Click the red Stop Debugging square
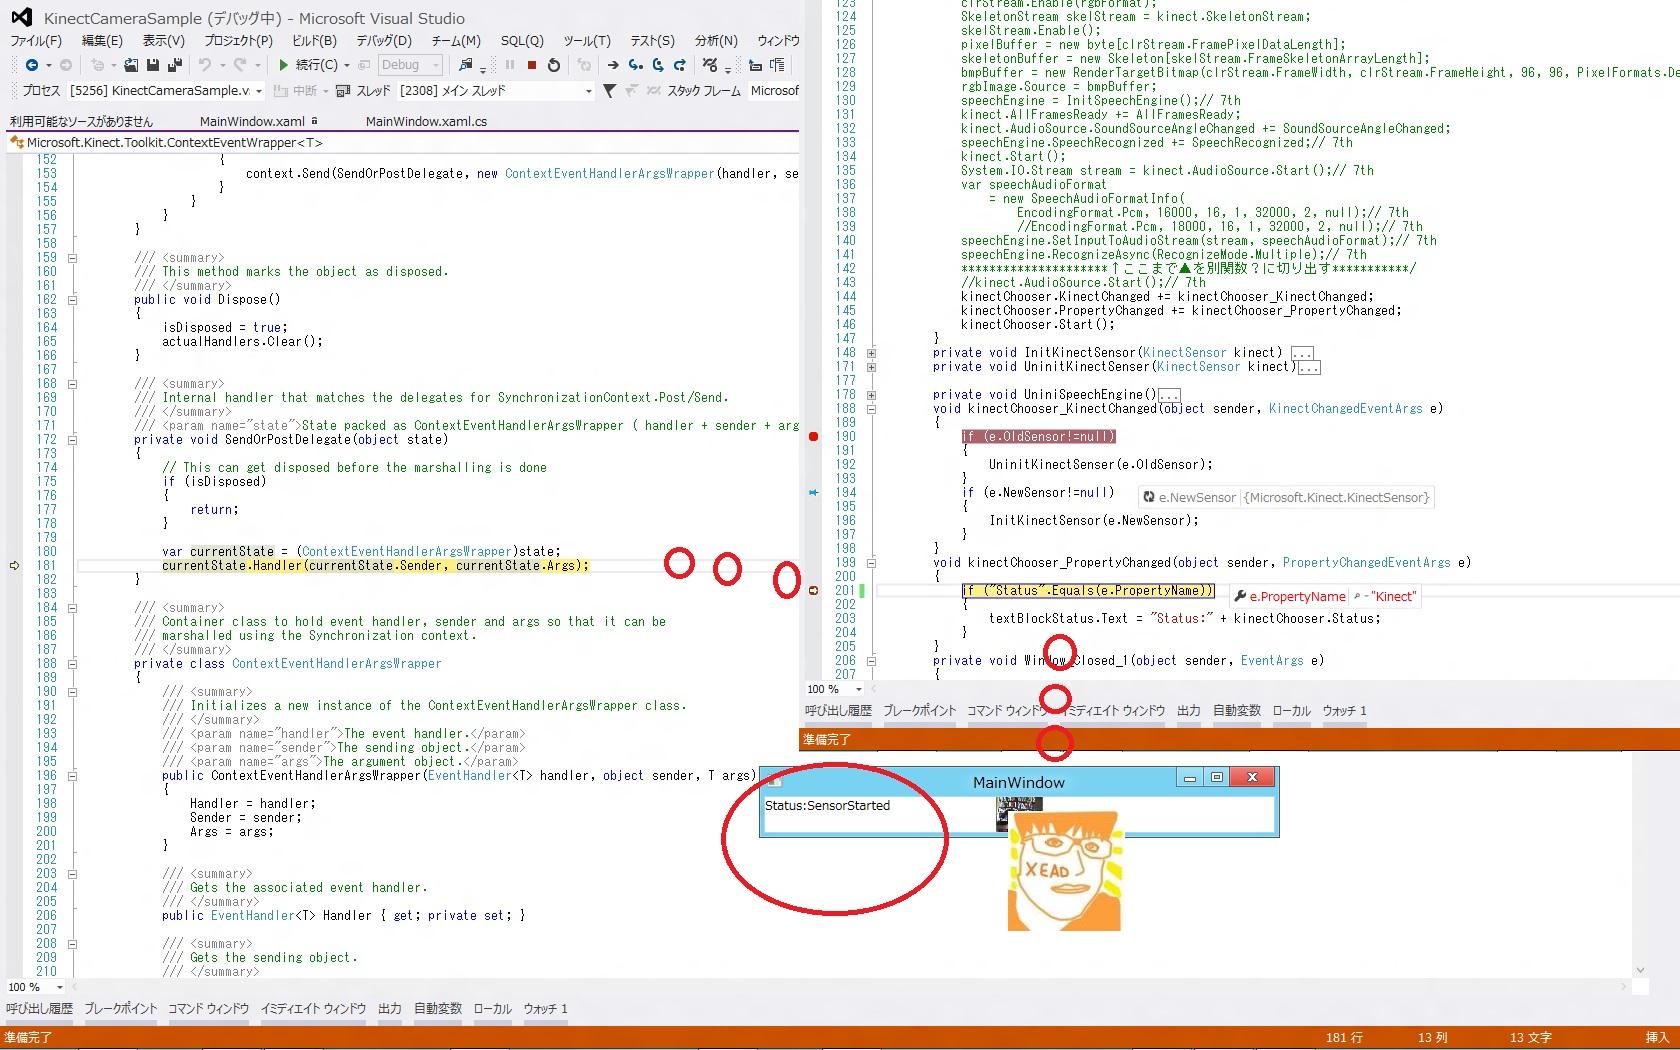Image resolution: width=1680 pixels, height=1050 pixels. click(532, 65)
